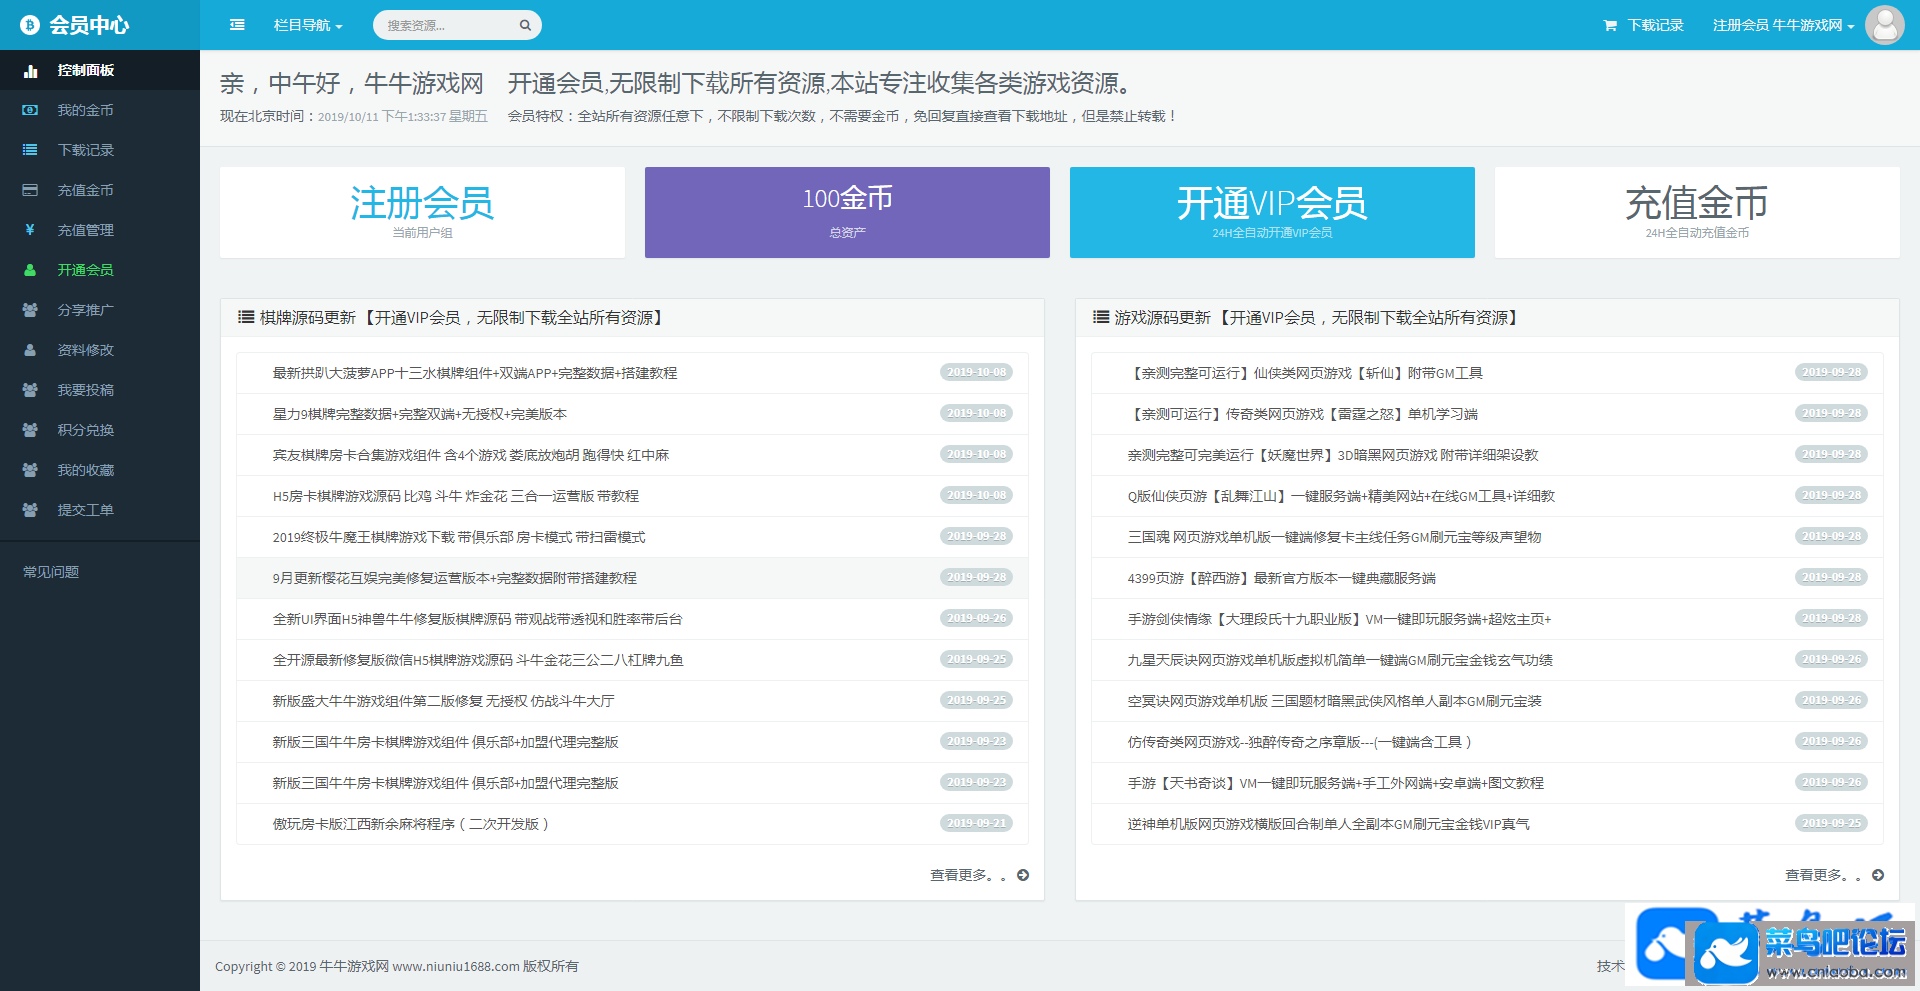
Task: Open 宾友棋牌房卡合集游戏组件 entry
Action: coord(632,455)
